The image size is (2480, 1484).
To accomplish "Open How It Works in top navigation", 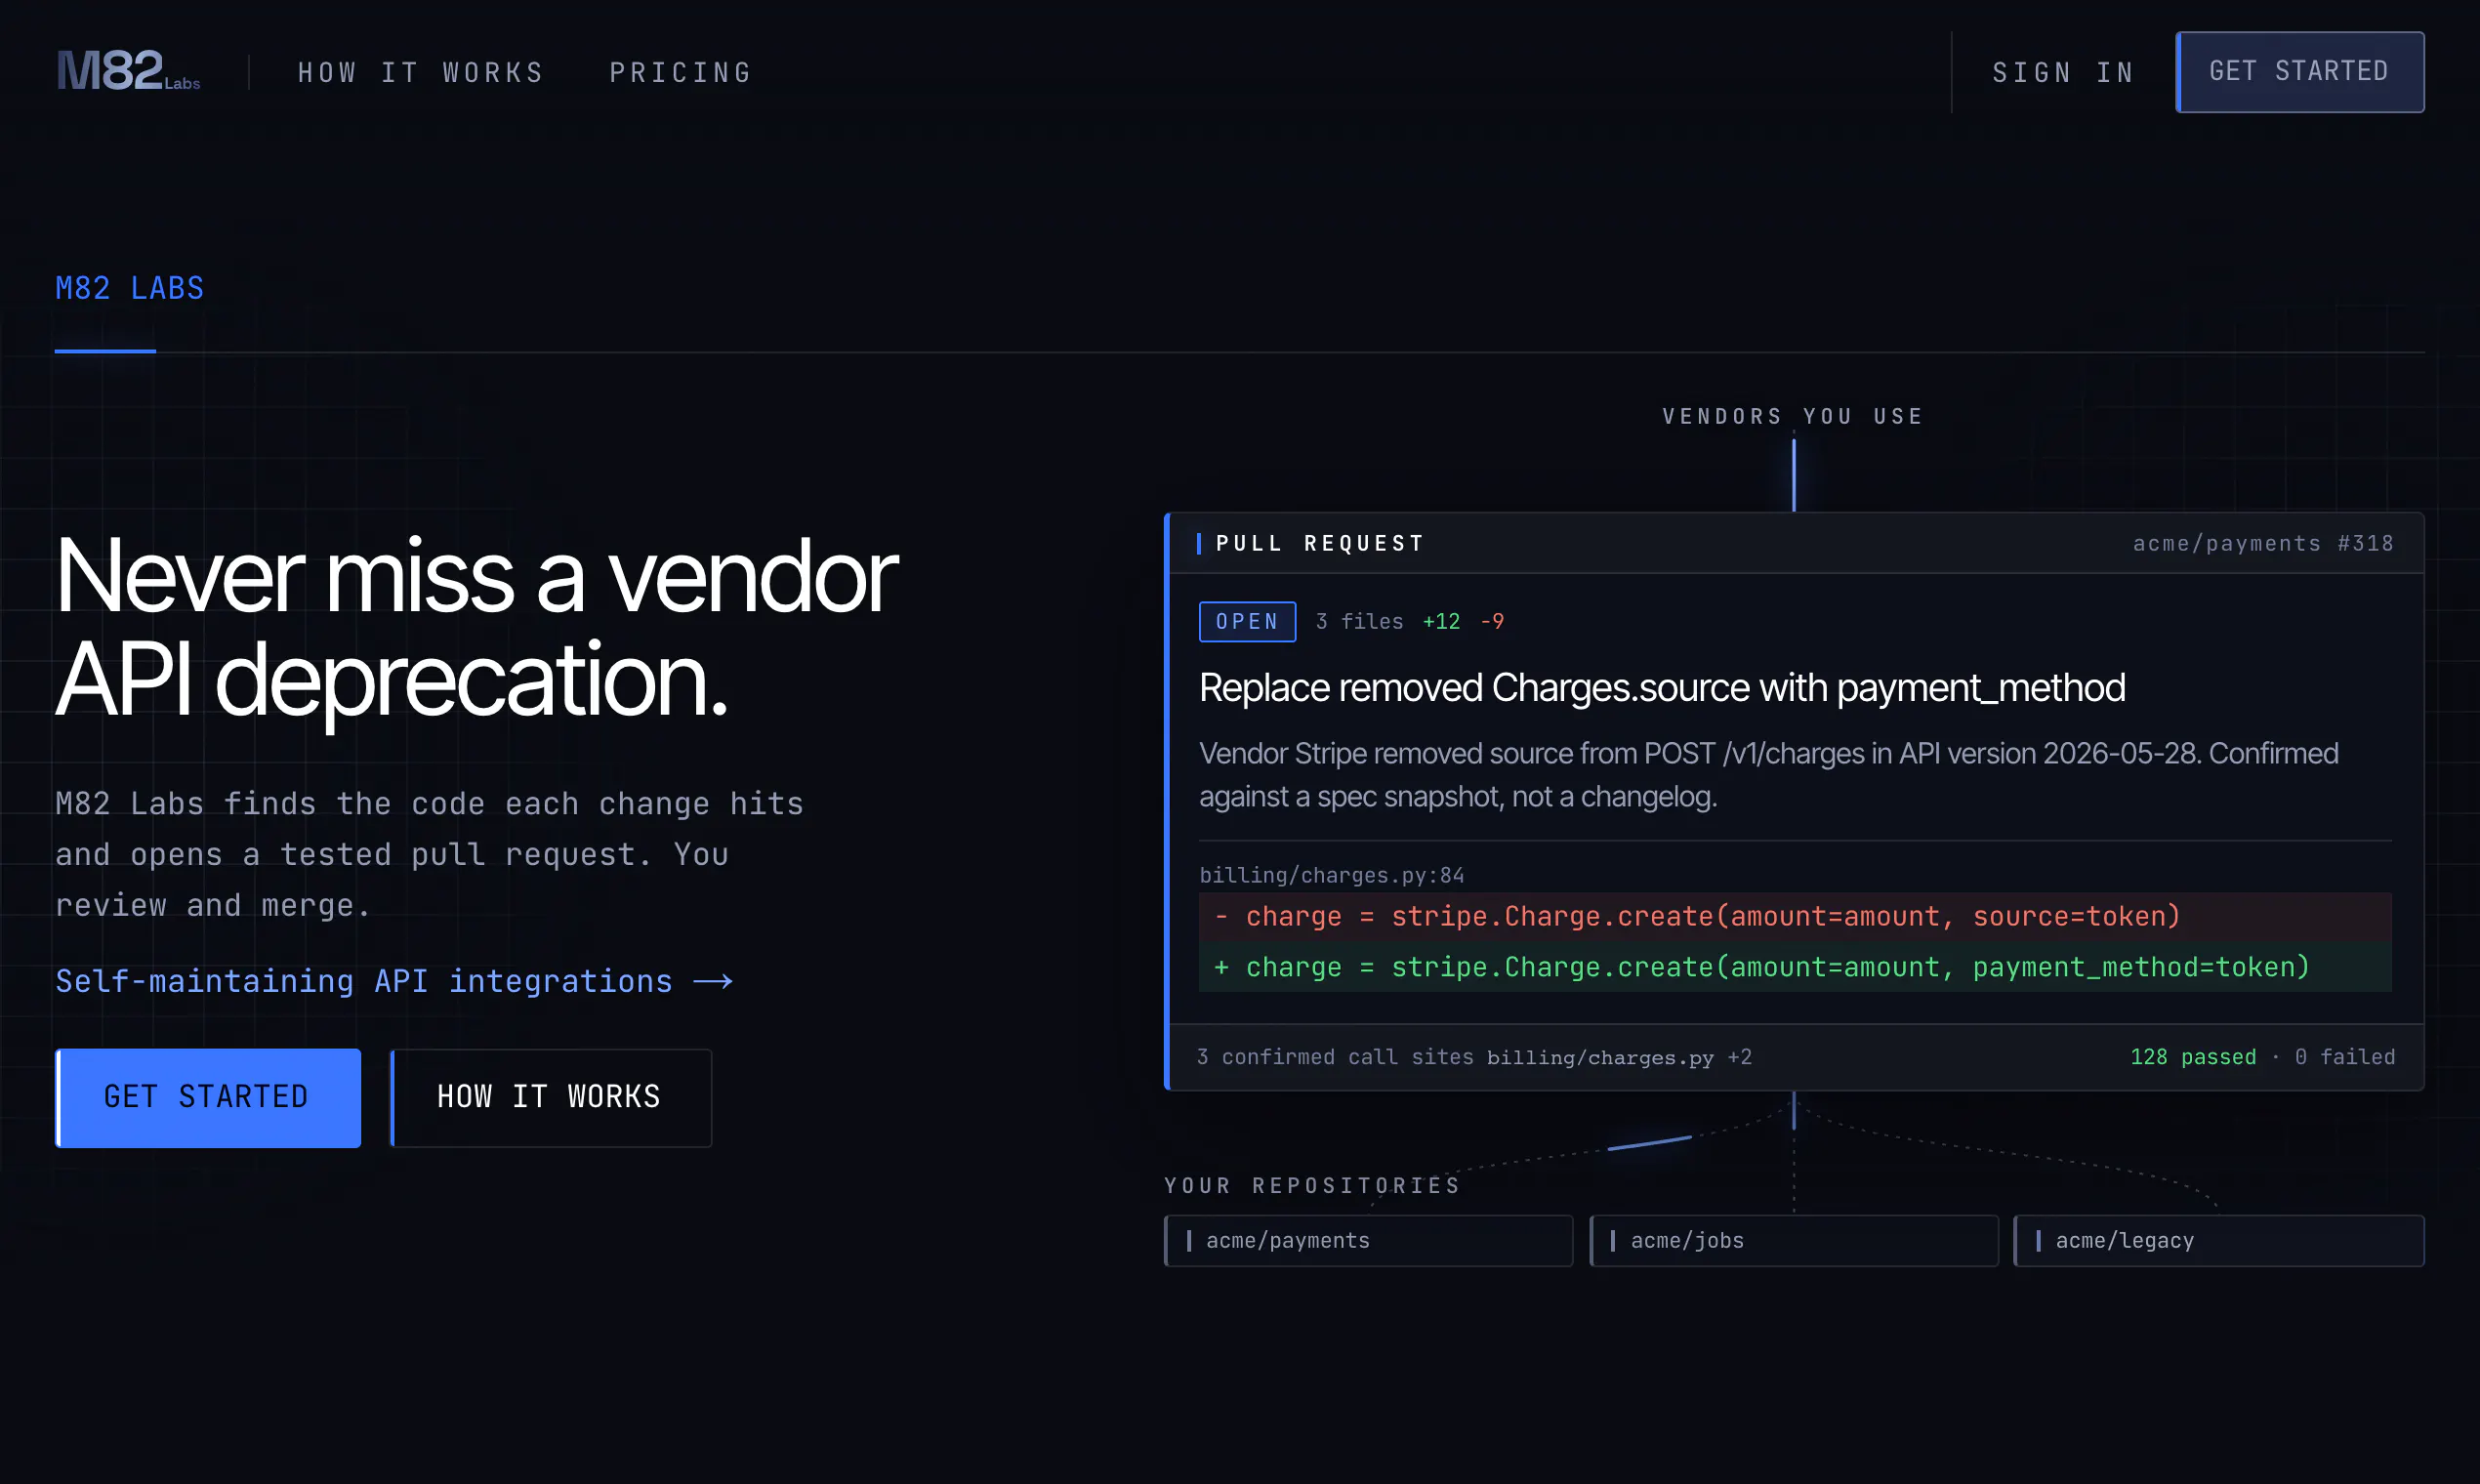I will (421, 73).
